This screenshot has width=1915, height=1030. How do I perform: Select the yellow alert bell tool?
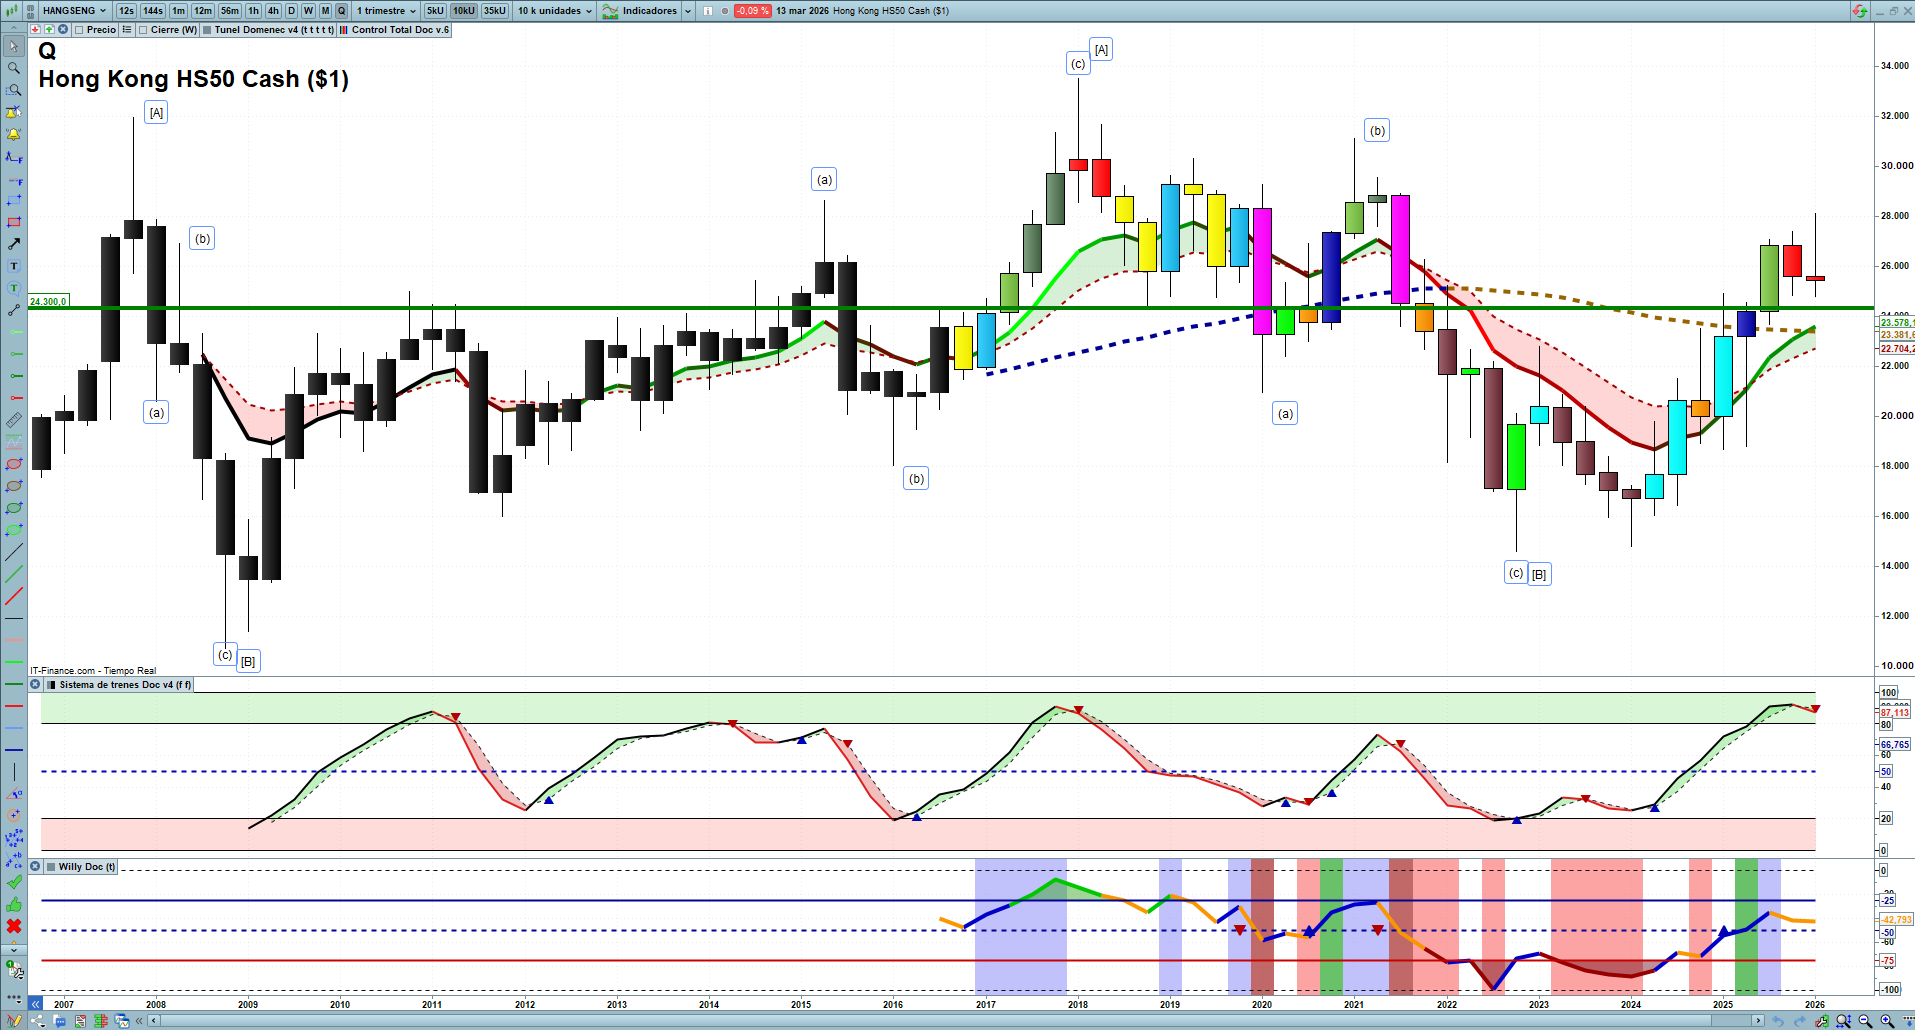(x=14, y=134)
